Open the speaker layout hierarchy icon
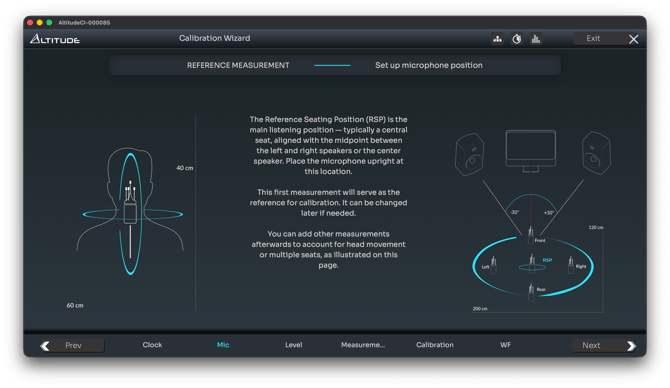 pos(497,39)
